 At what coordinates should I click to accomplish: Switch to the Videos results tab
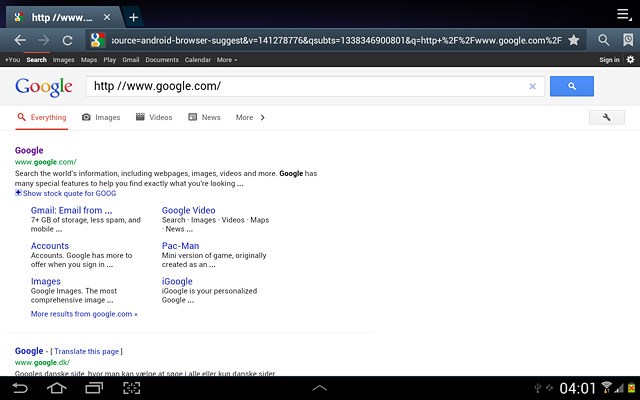154,118
